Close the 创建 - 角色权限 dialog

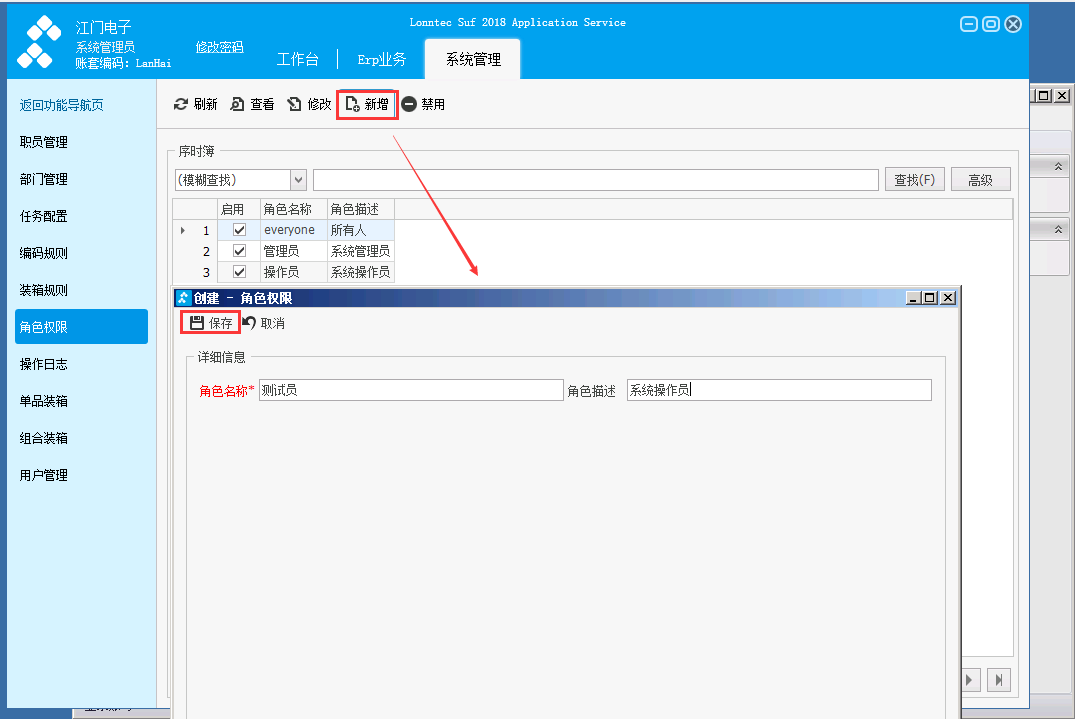(x=948, y=297)
